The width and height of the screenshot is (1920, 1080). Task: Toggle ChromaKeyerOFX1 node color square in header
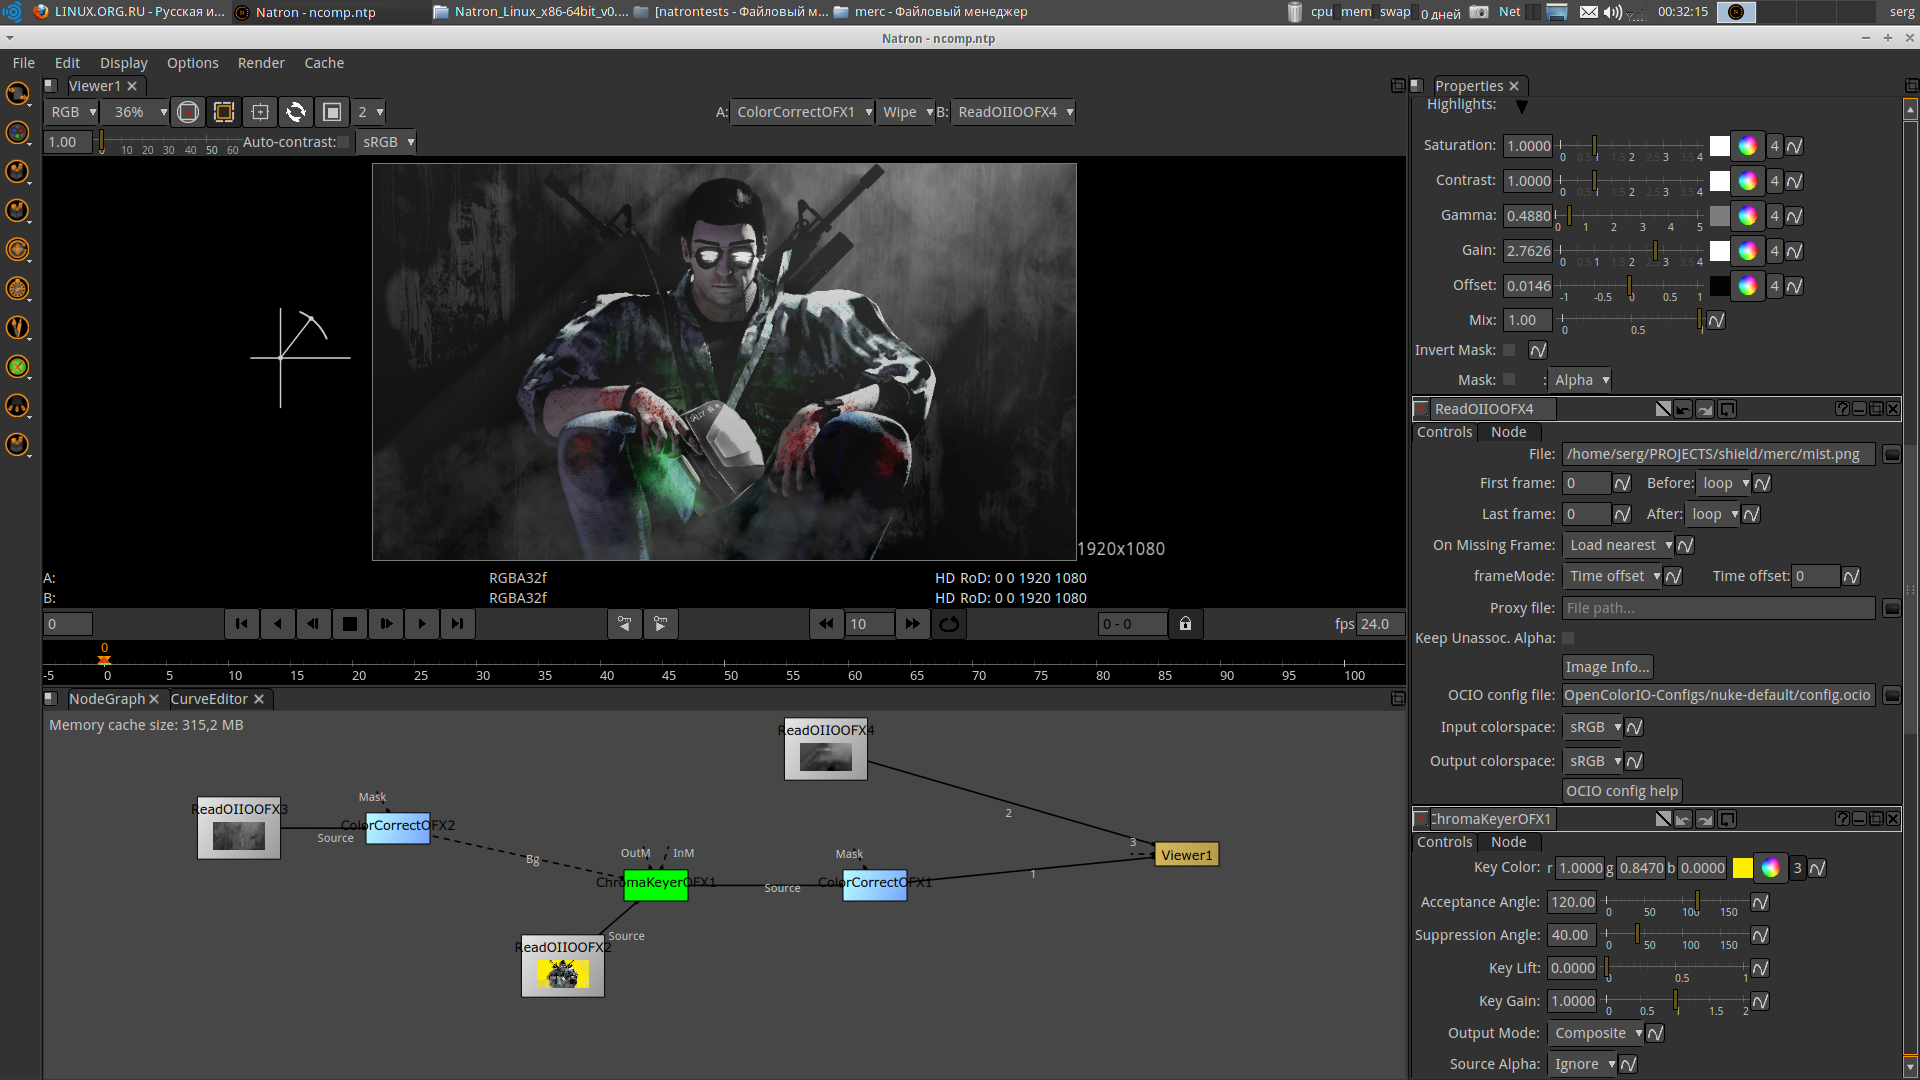point(1421,819)
